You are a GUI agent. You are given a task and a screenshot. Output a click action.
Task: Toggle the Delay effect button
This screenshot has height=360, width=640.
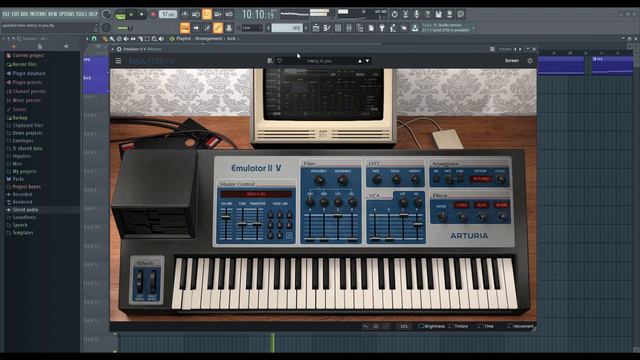[482, 205]
